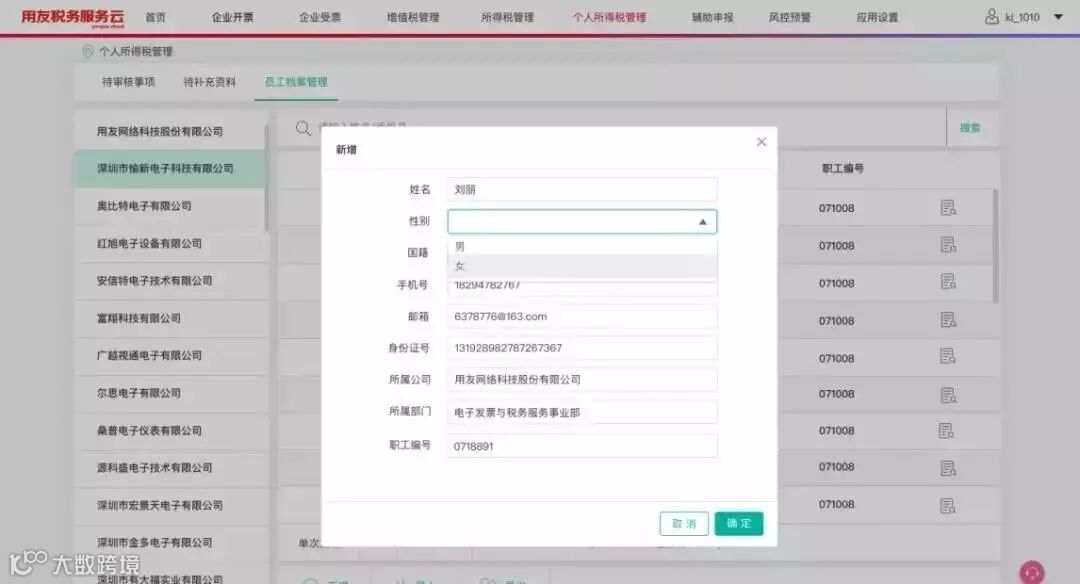The image size is (1080, 584).
Task: Open the 首页 menu
Action: click(156, 17)
